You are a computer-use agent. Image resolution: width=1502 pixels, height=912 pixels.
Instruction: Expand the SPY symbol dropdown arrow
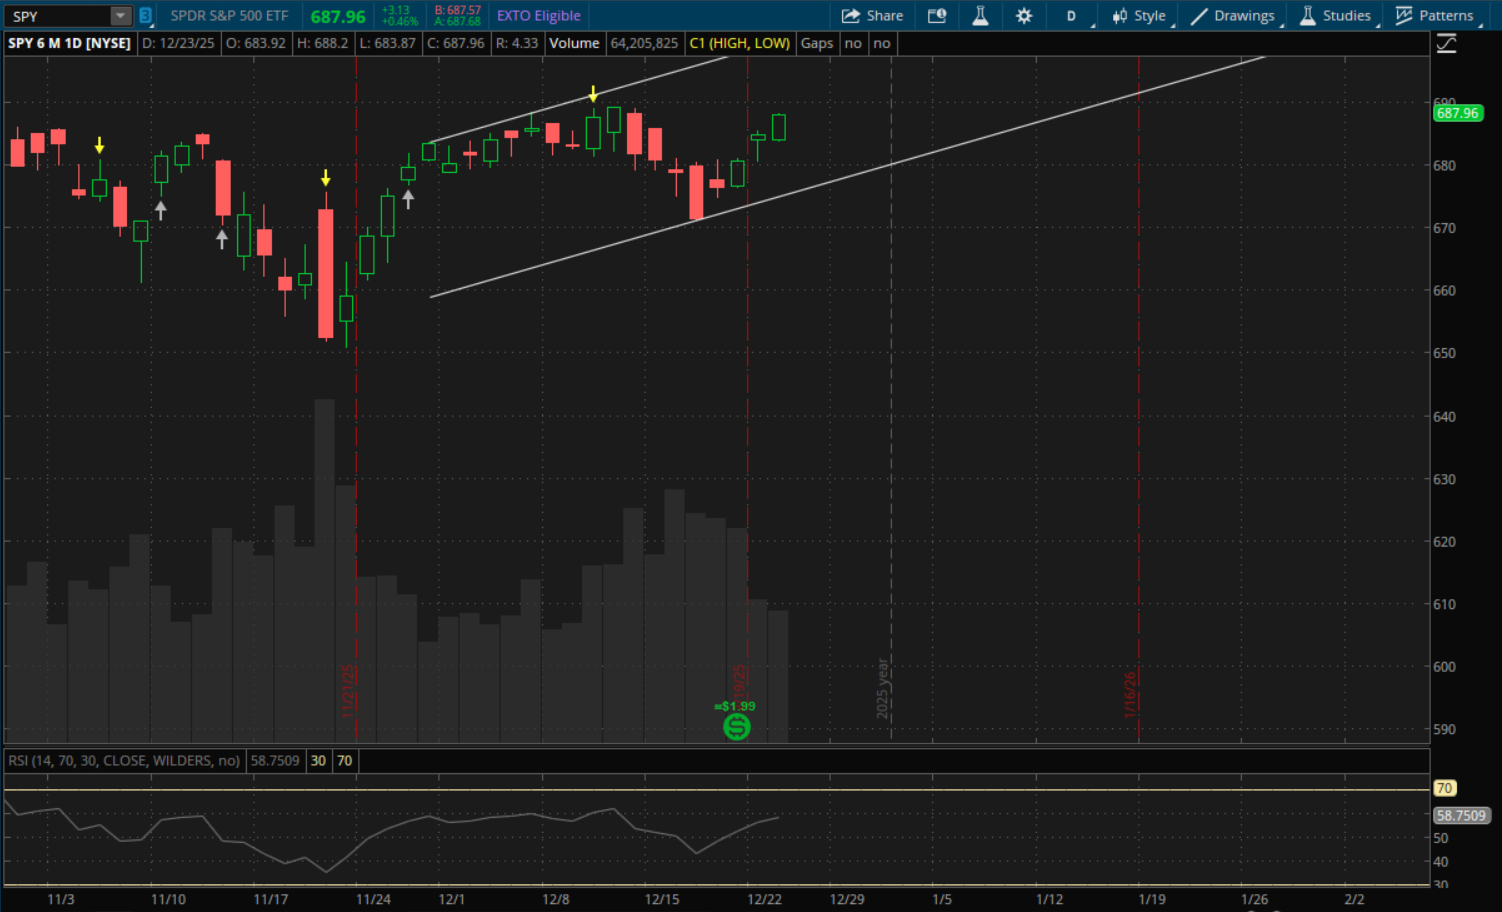pos(120,16)
